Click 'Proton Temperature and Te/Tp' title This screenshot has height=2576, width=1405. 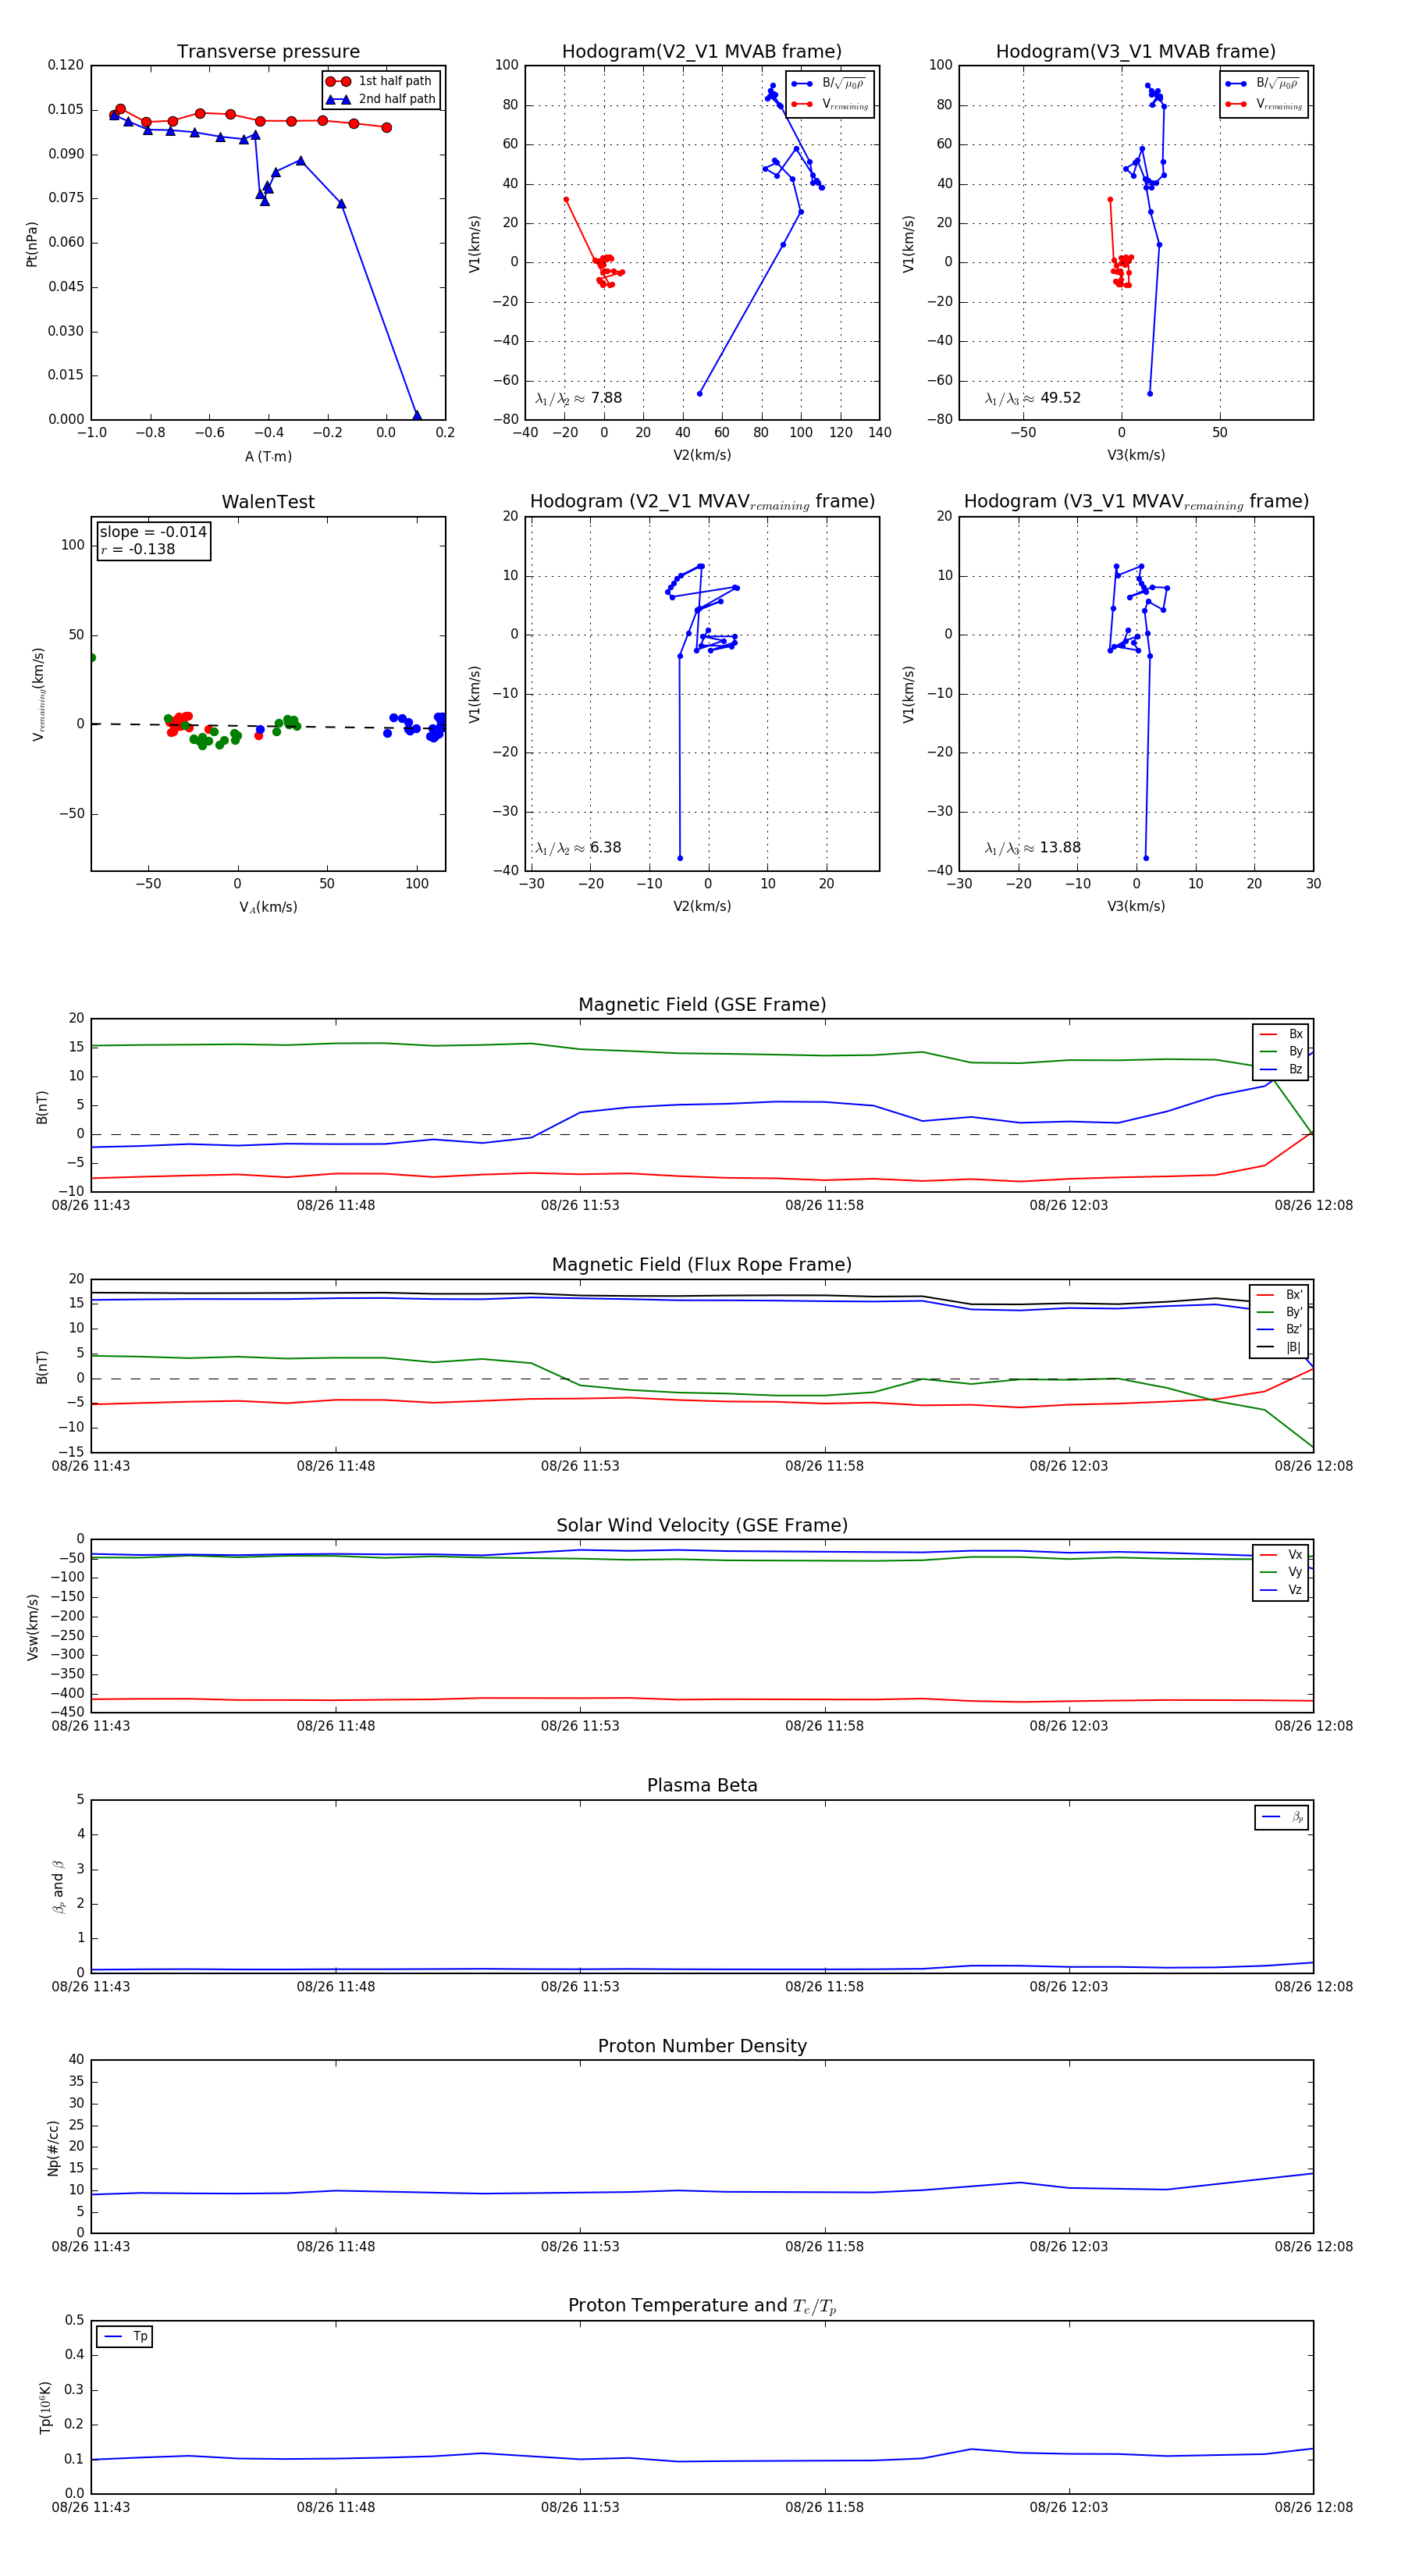pos(702,2306)
